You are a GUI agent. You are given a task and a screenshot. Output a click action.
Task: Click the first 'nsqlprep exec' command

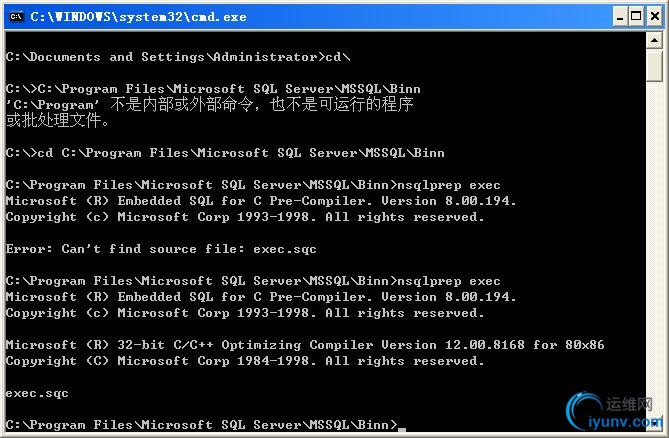(x=449, y=185)
